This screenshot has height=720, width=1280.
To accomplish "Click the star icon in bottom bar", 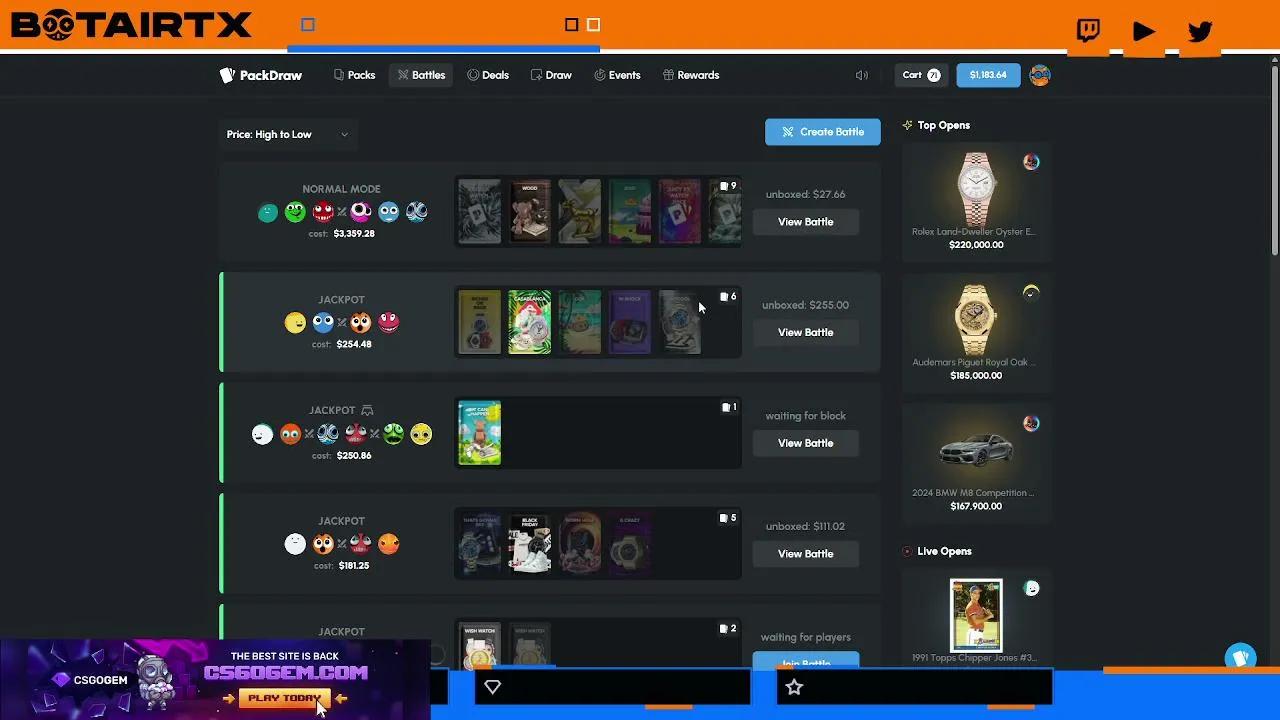I will click(x=794, y=687).
